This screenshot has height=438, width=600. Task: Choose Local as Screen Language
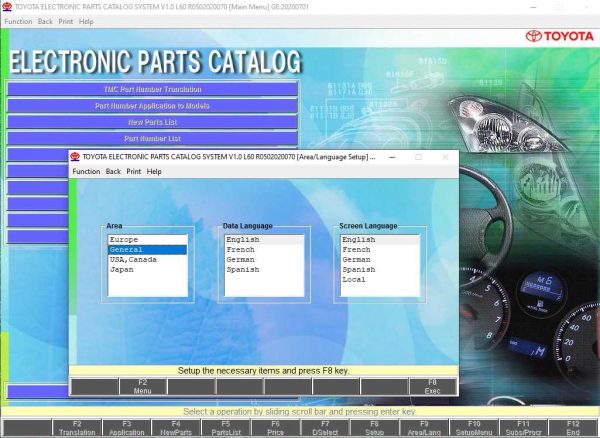tap(380, 280)
